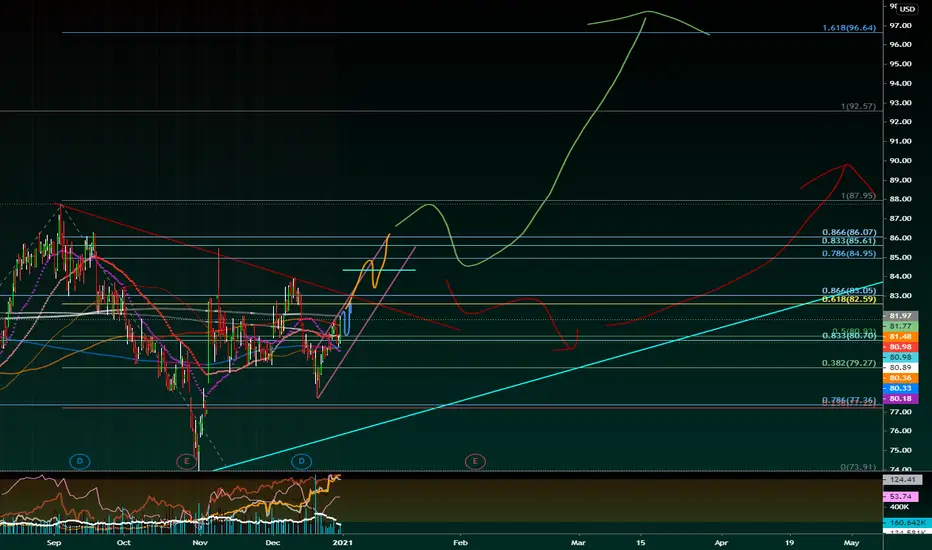The image size is (932, 550).
Task: Click the white 80.89 price label
Action: tap(900, 367)
